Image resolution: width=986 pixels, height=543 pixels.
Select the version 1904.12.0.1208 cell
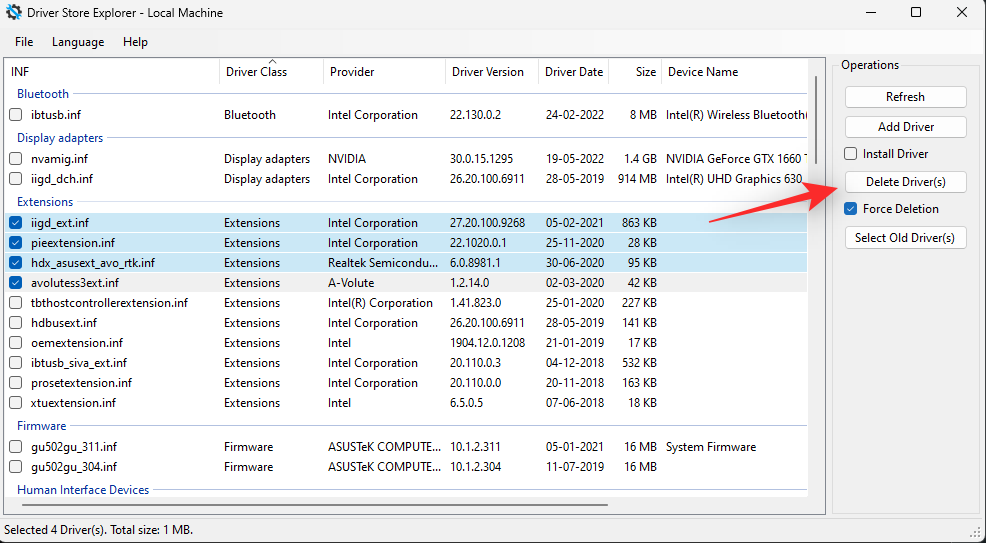coord(487,343)
